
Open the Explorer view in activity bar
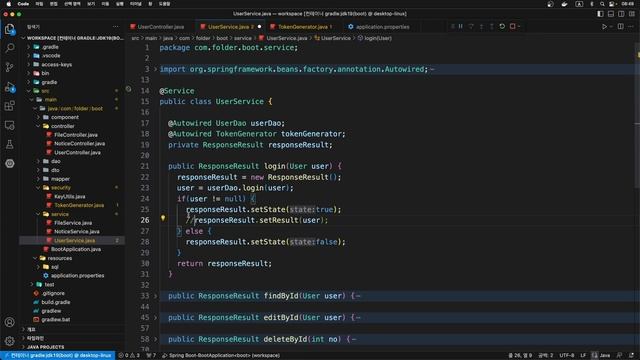tap(9, 29)
